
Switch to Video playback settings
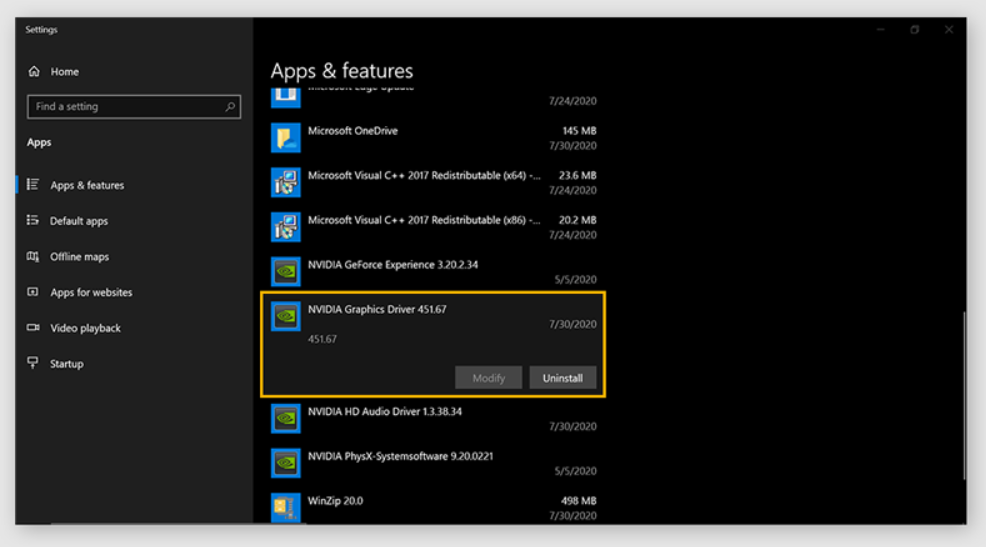coord(85,328)
